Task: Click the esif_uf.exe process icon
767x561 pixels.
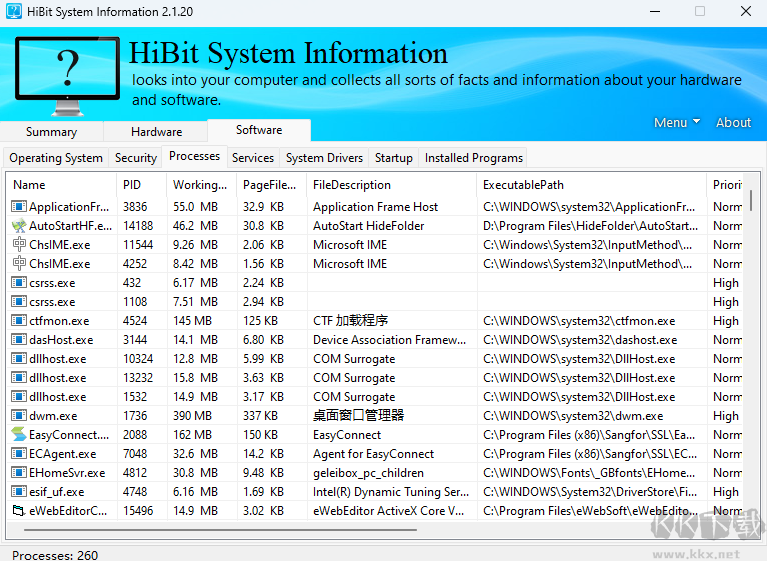Action: pyautogui.click(x=19, y=492)
